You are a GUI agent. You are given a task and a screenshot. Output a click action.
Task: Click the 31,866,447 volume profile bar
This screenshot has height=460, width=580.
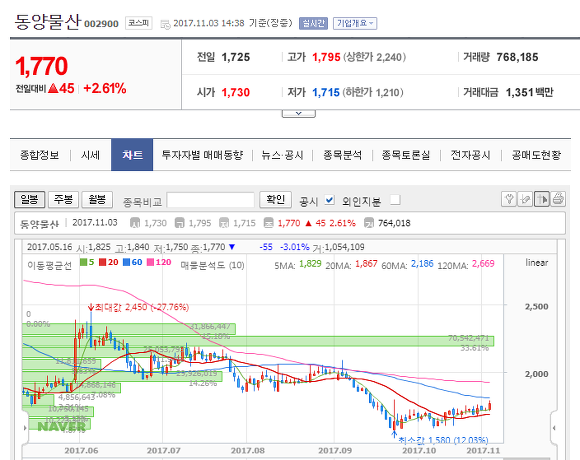pyautogui.click(x=129, y=329)
